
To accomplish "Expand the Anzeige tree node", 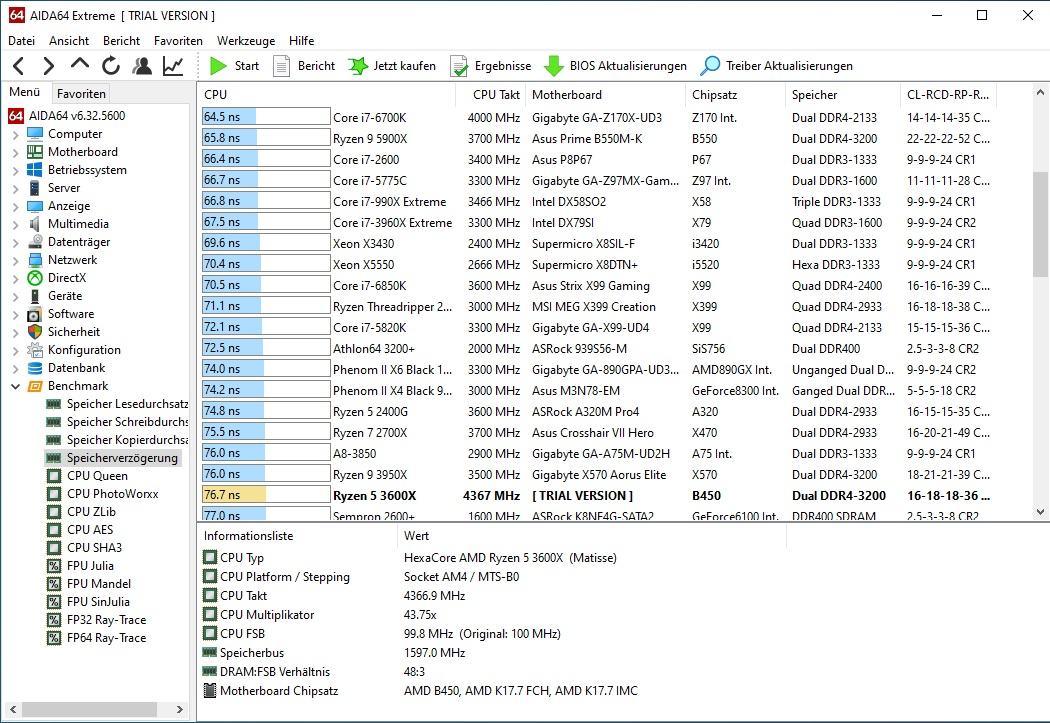I will [15, 207].
